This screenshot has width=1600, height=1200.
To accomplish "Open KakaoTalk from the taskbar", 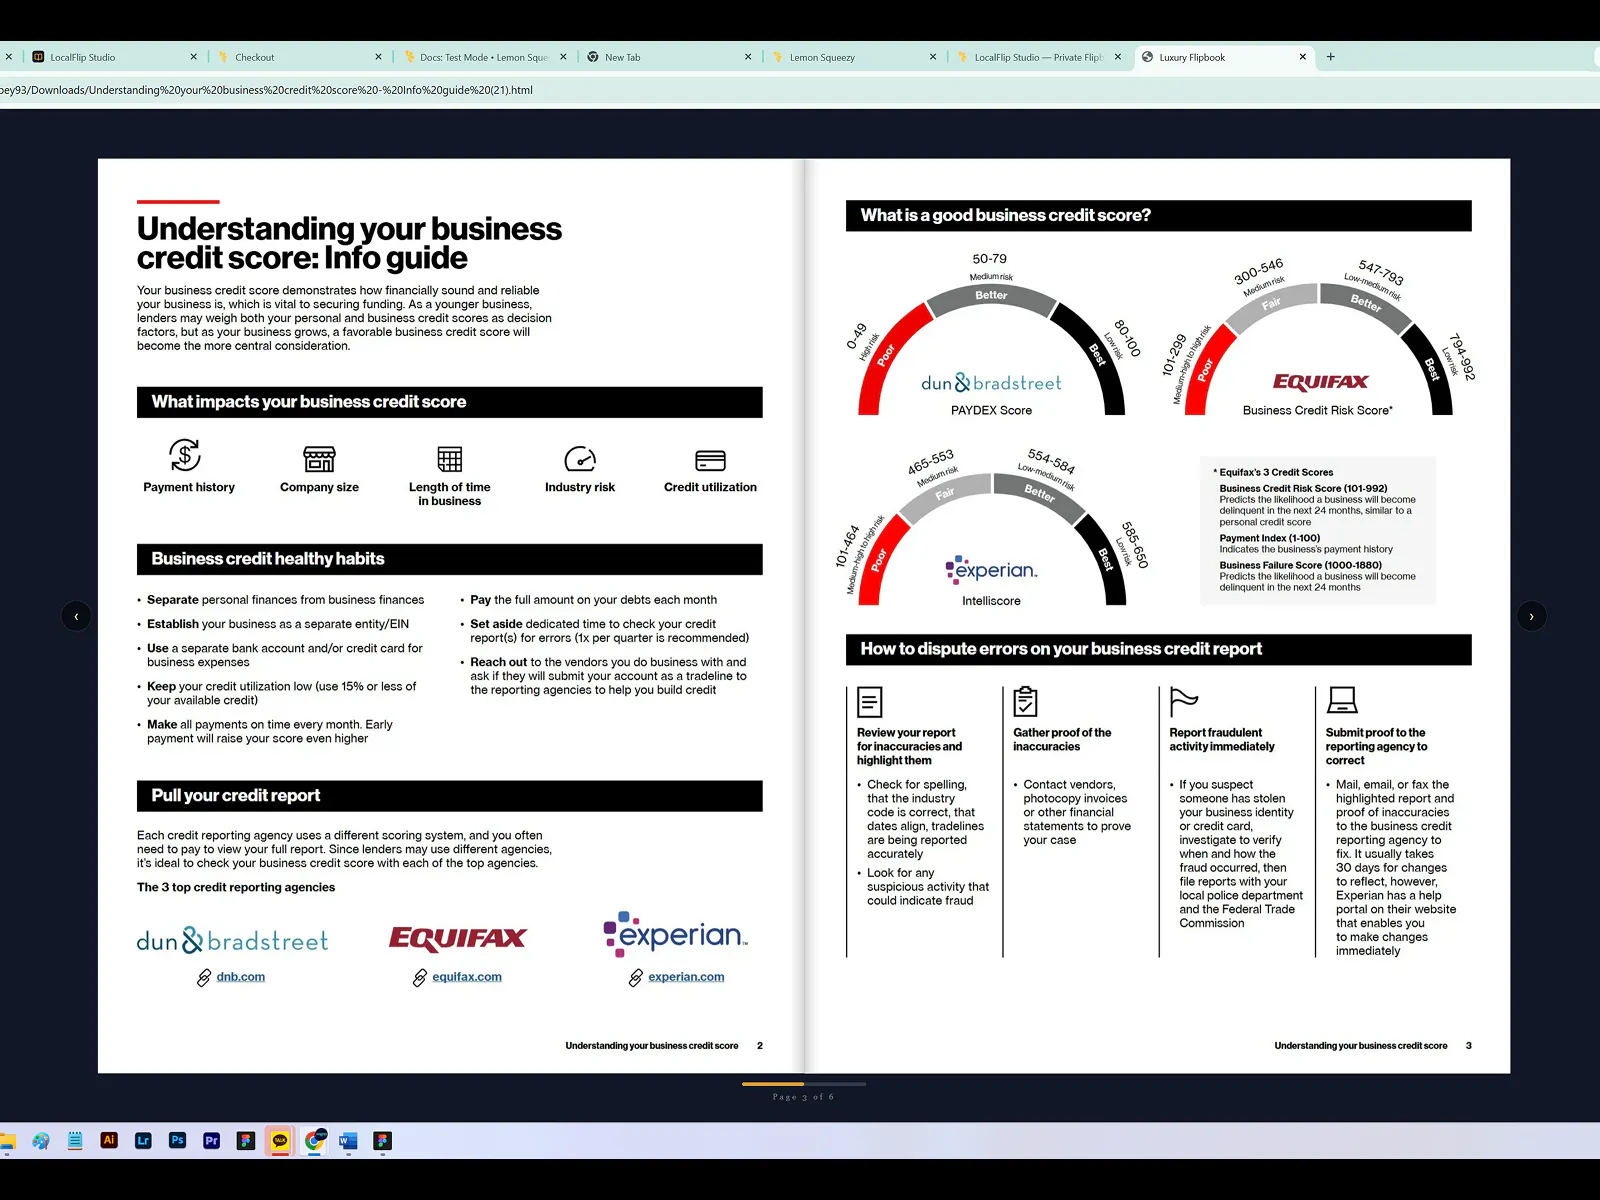I will coord(280,1140).
